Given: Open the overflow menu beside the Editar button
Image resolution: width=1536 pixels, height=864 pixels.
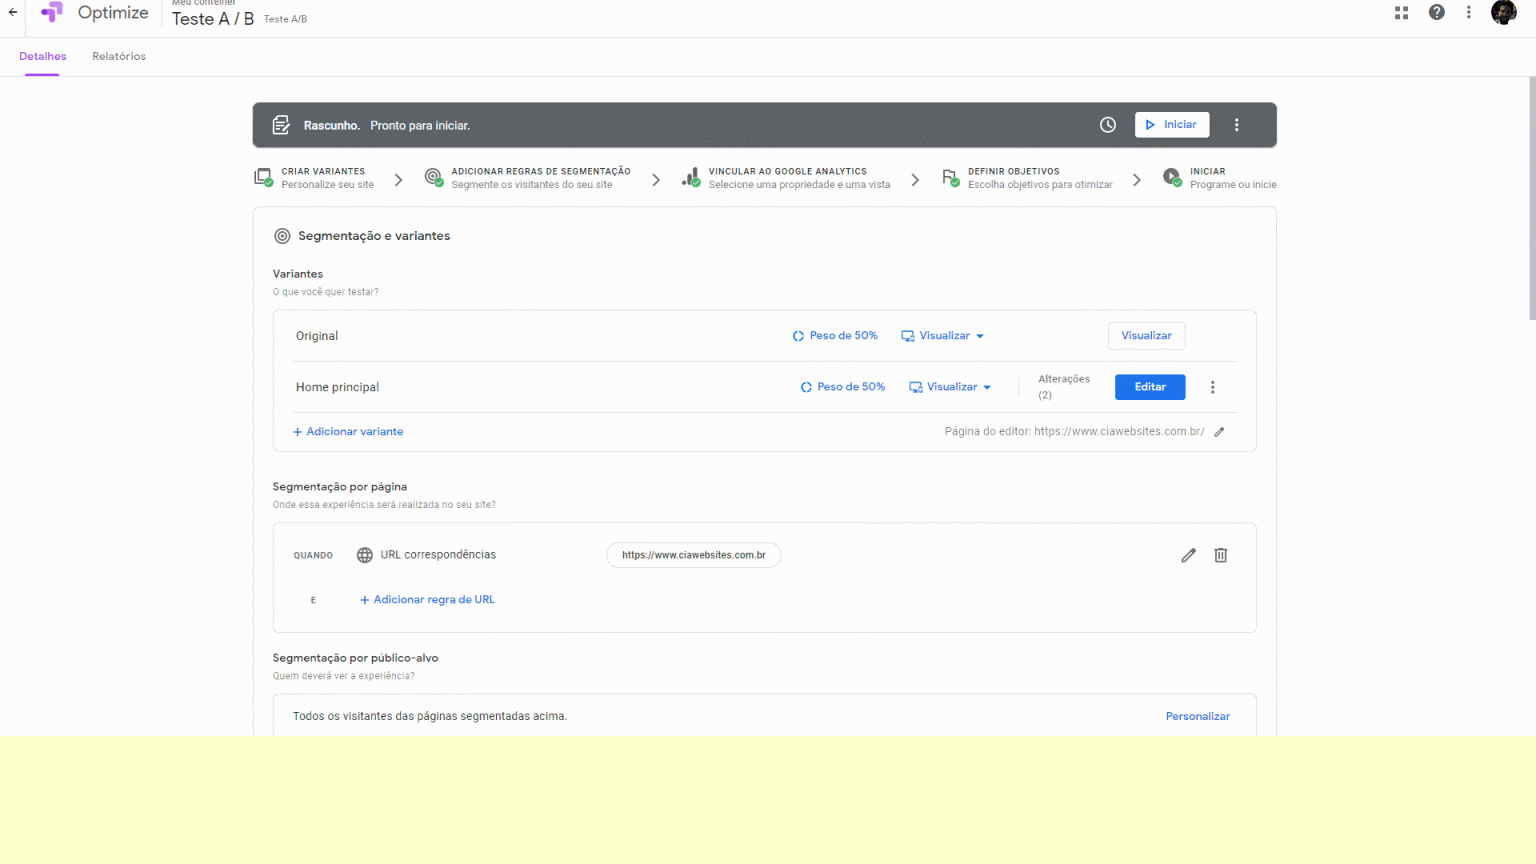Looking at the screenshot, I should tap(1212, 387).
